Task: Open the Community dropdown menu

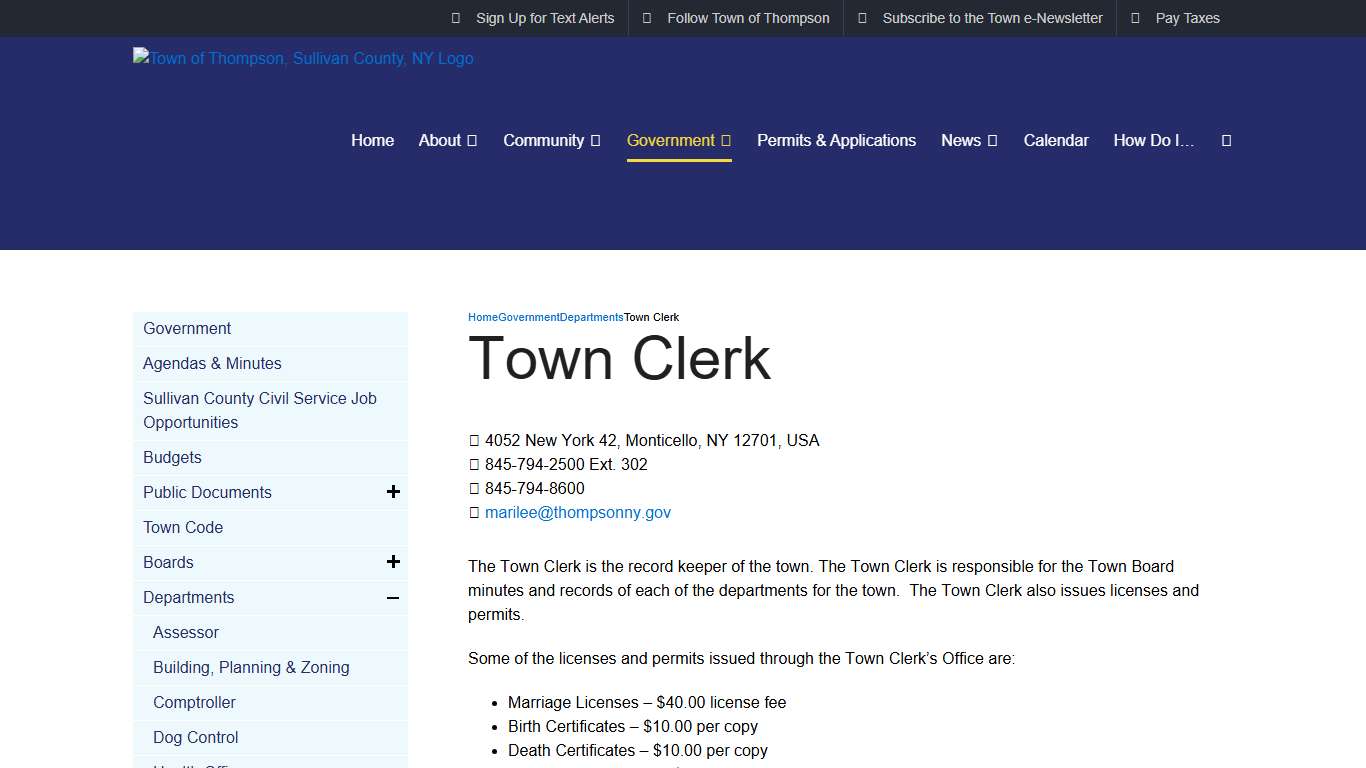Action: [544, 140]
